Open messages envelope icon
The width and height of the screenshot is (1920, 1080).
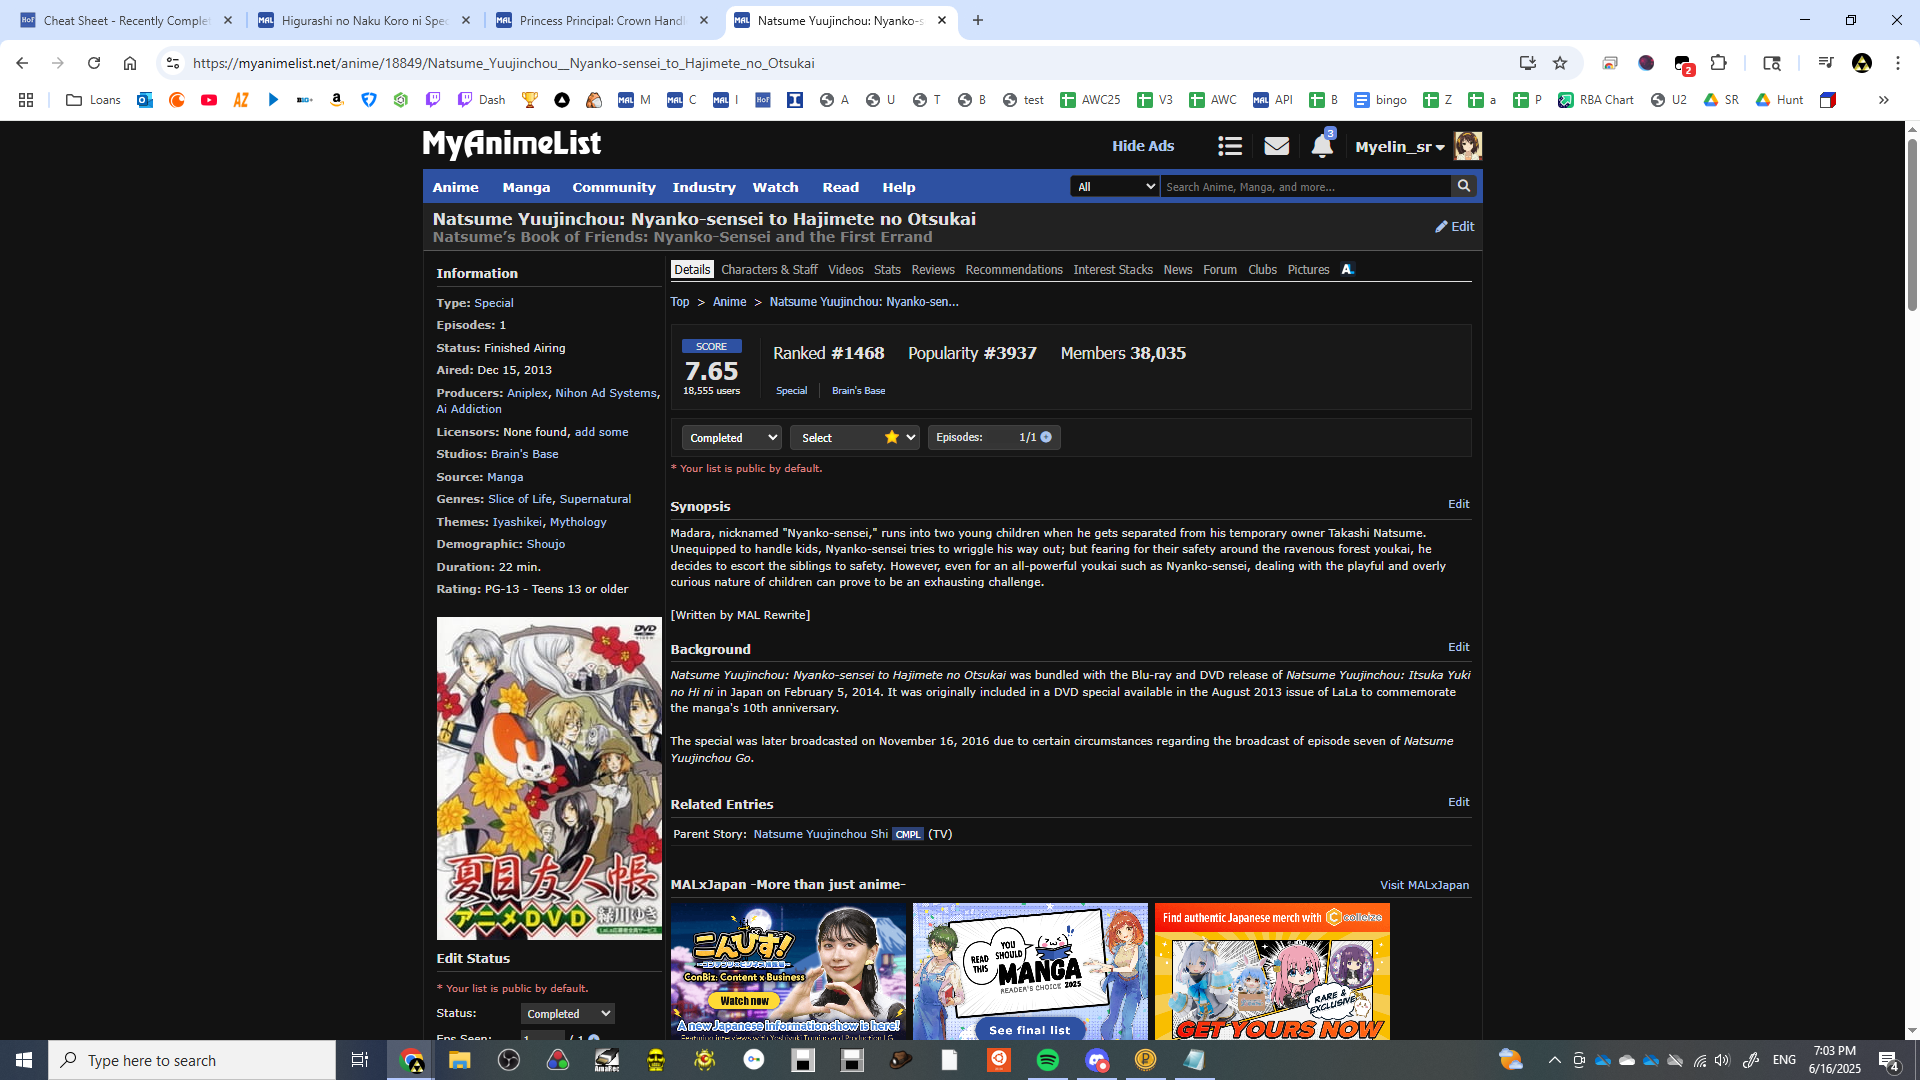[x=1276, y=146]
